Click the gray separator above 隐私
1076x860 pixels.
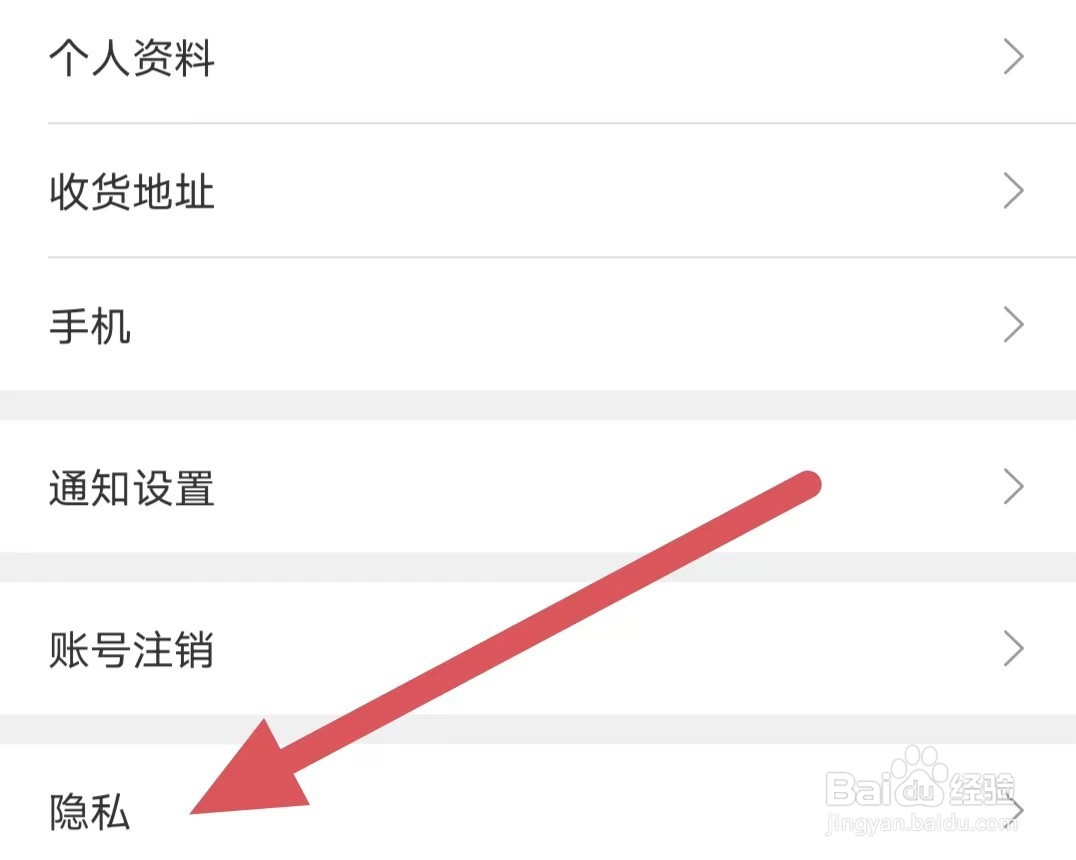(x=538, y=729)
